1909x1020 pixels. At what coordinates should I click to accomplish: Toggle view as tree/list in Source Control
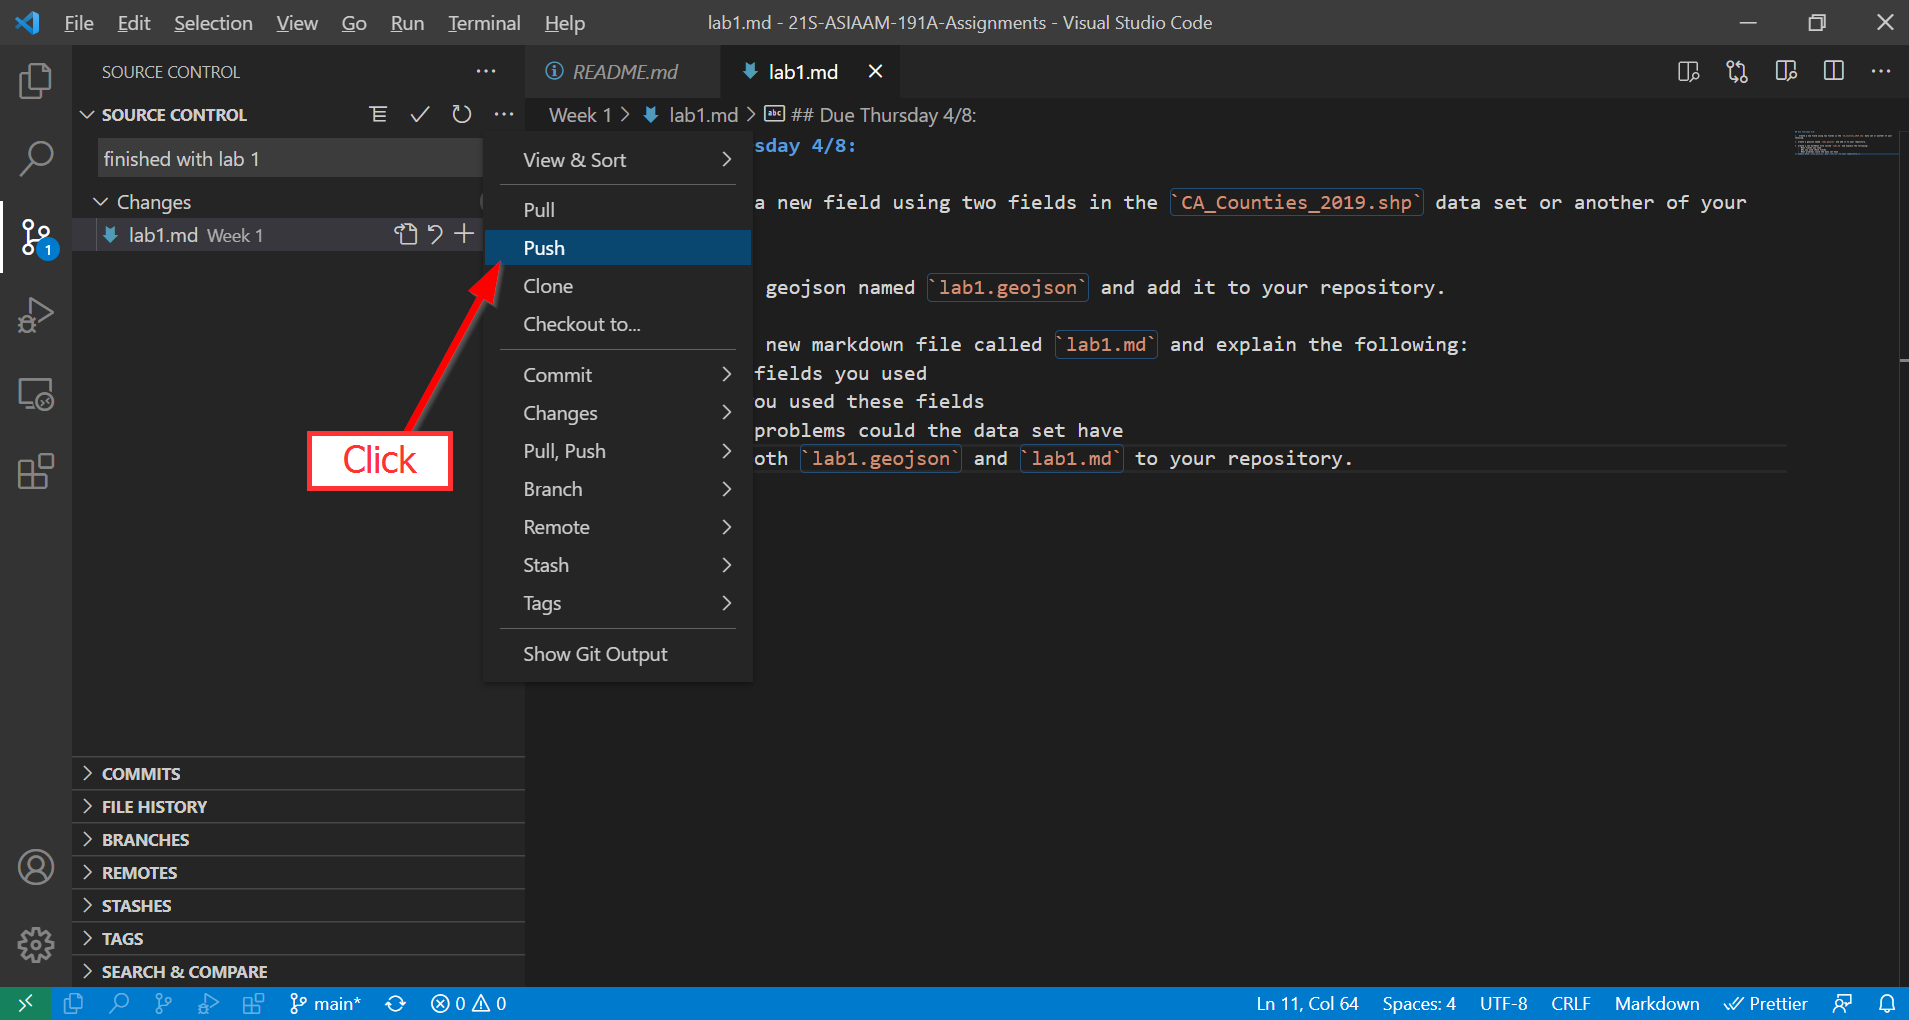coord(378,115)
